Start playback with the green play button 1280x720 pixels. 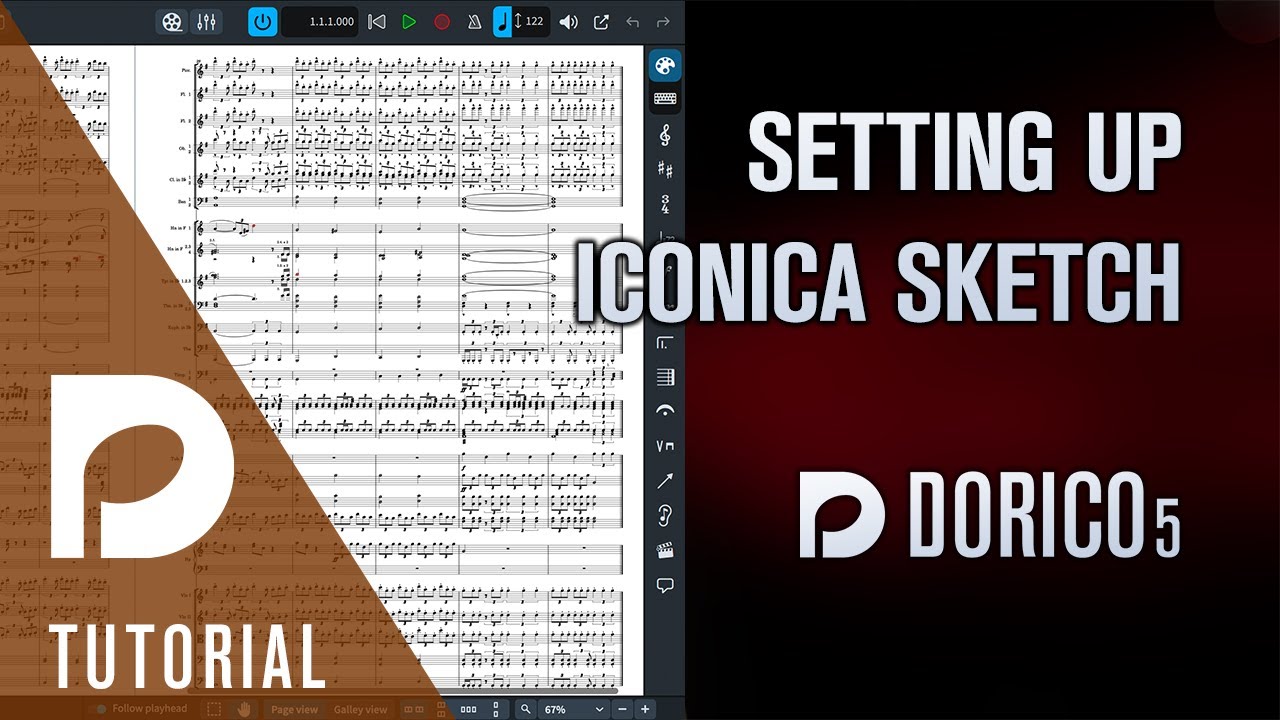(x=409, y=21)
